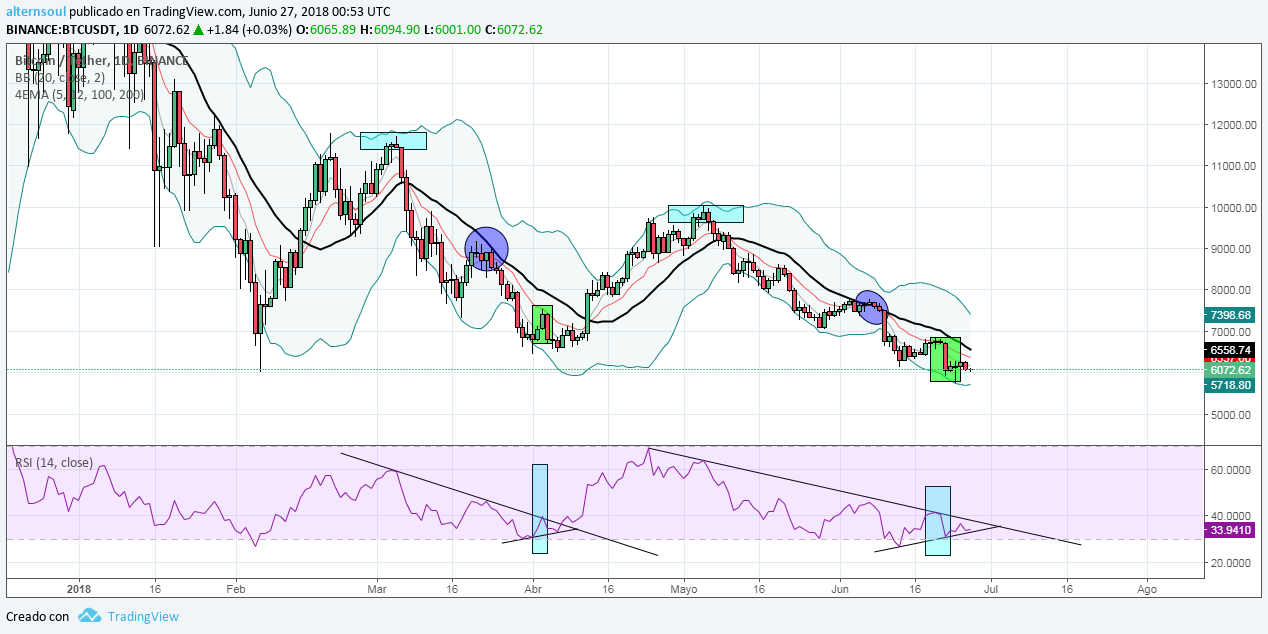Click the Mayo label on the time axis
The width and height of the screenshot is (1268, 634).
pos(685,590)
